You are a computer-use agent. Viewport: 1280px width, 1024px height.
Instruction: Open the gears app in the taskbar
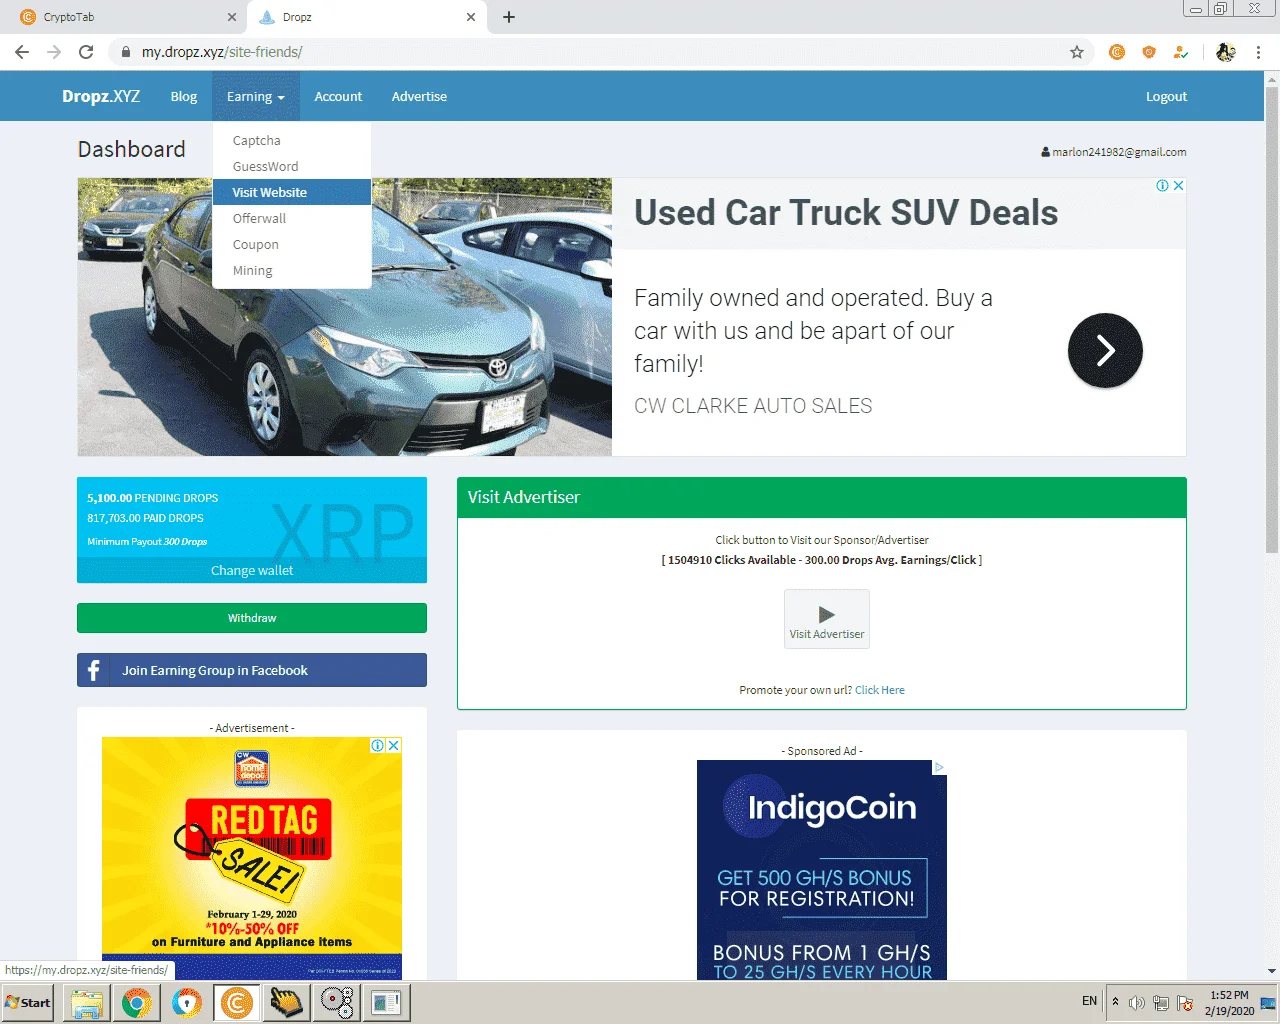(337, 1002)
